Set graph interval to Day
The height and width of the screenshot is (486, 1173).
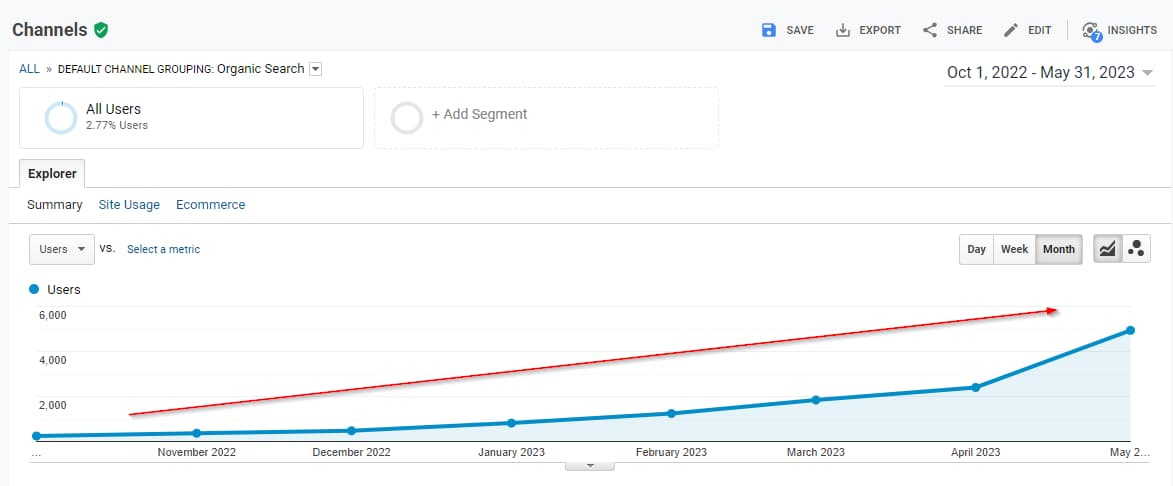pos(976,249)
